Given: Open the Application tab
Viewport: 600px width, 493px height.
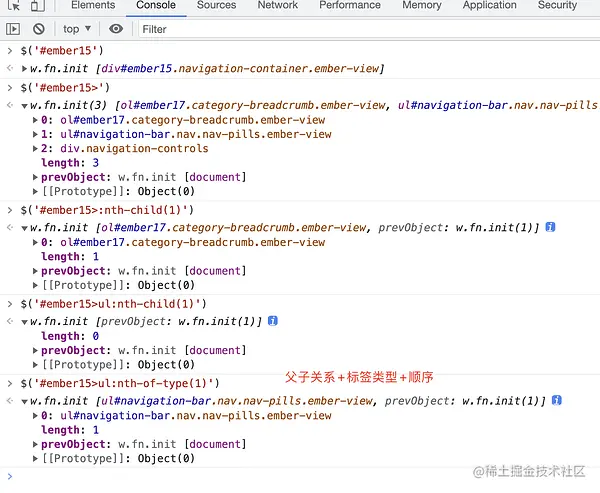Looking at the screenshot, I should [489, 5].
